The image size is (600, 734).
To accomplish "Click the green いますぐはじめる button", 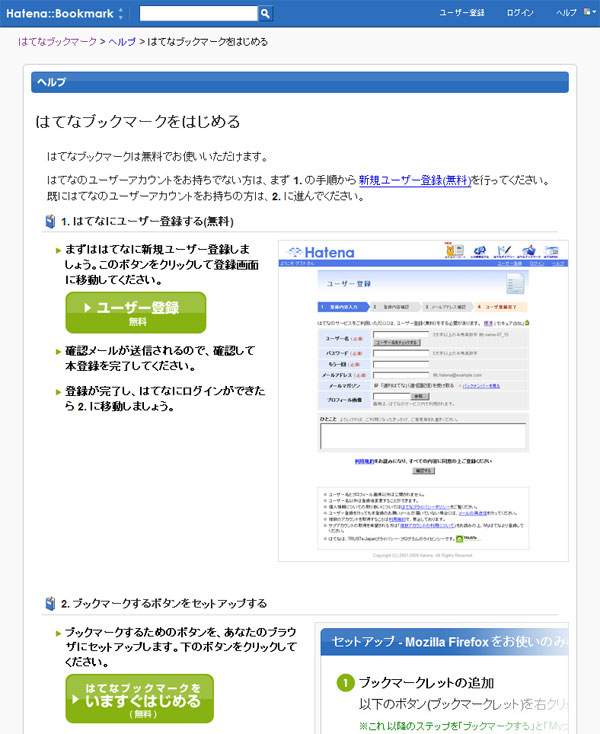I will point(139,698).
